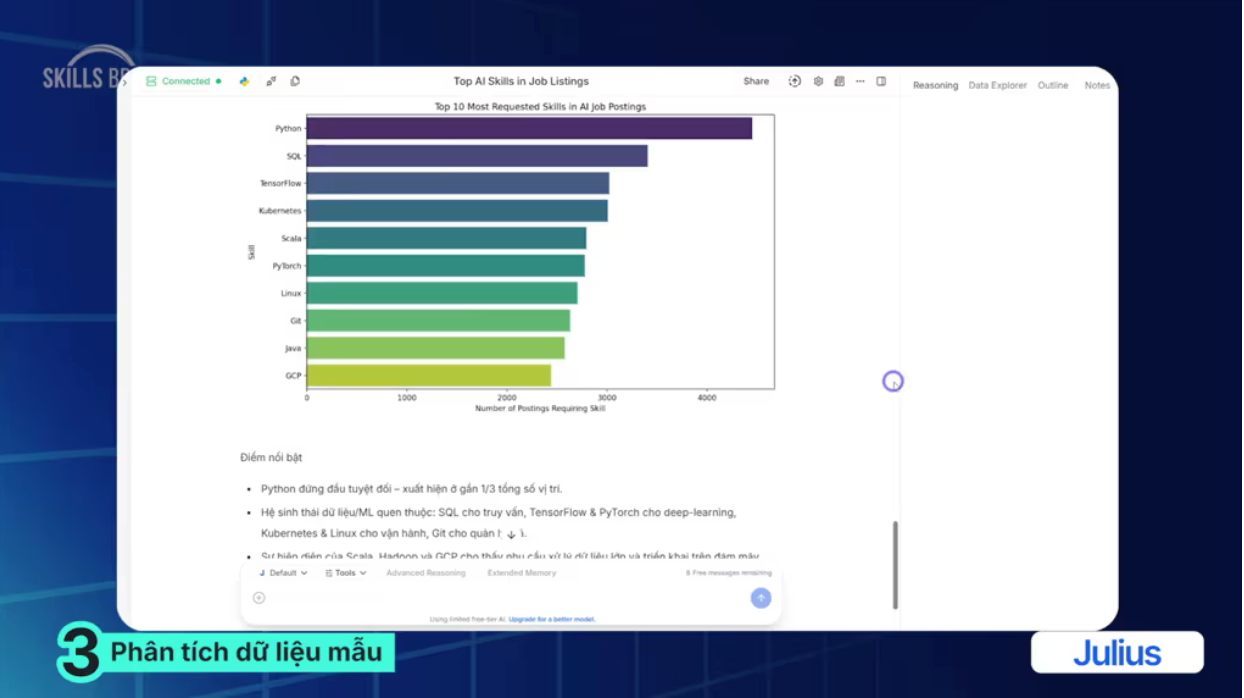Select the Notes tab

(x=1097, y=86)
